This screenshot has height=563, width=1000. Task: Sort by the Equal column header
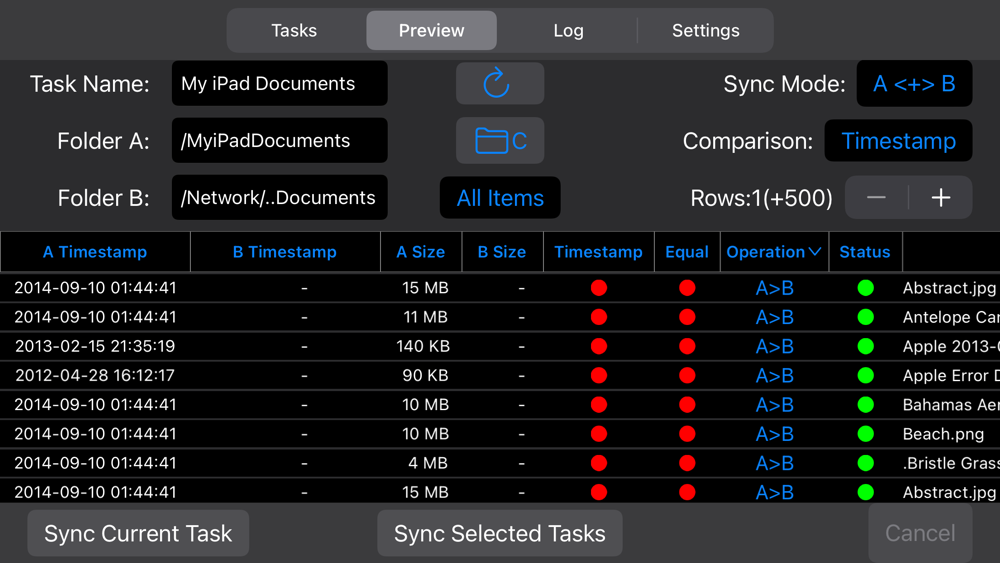[687, 252]
